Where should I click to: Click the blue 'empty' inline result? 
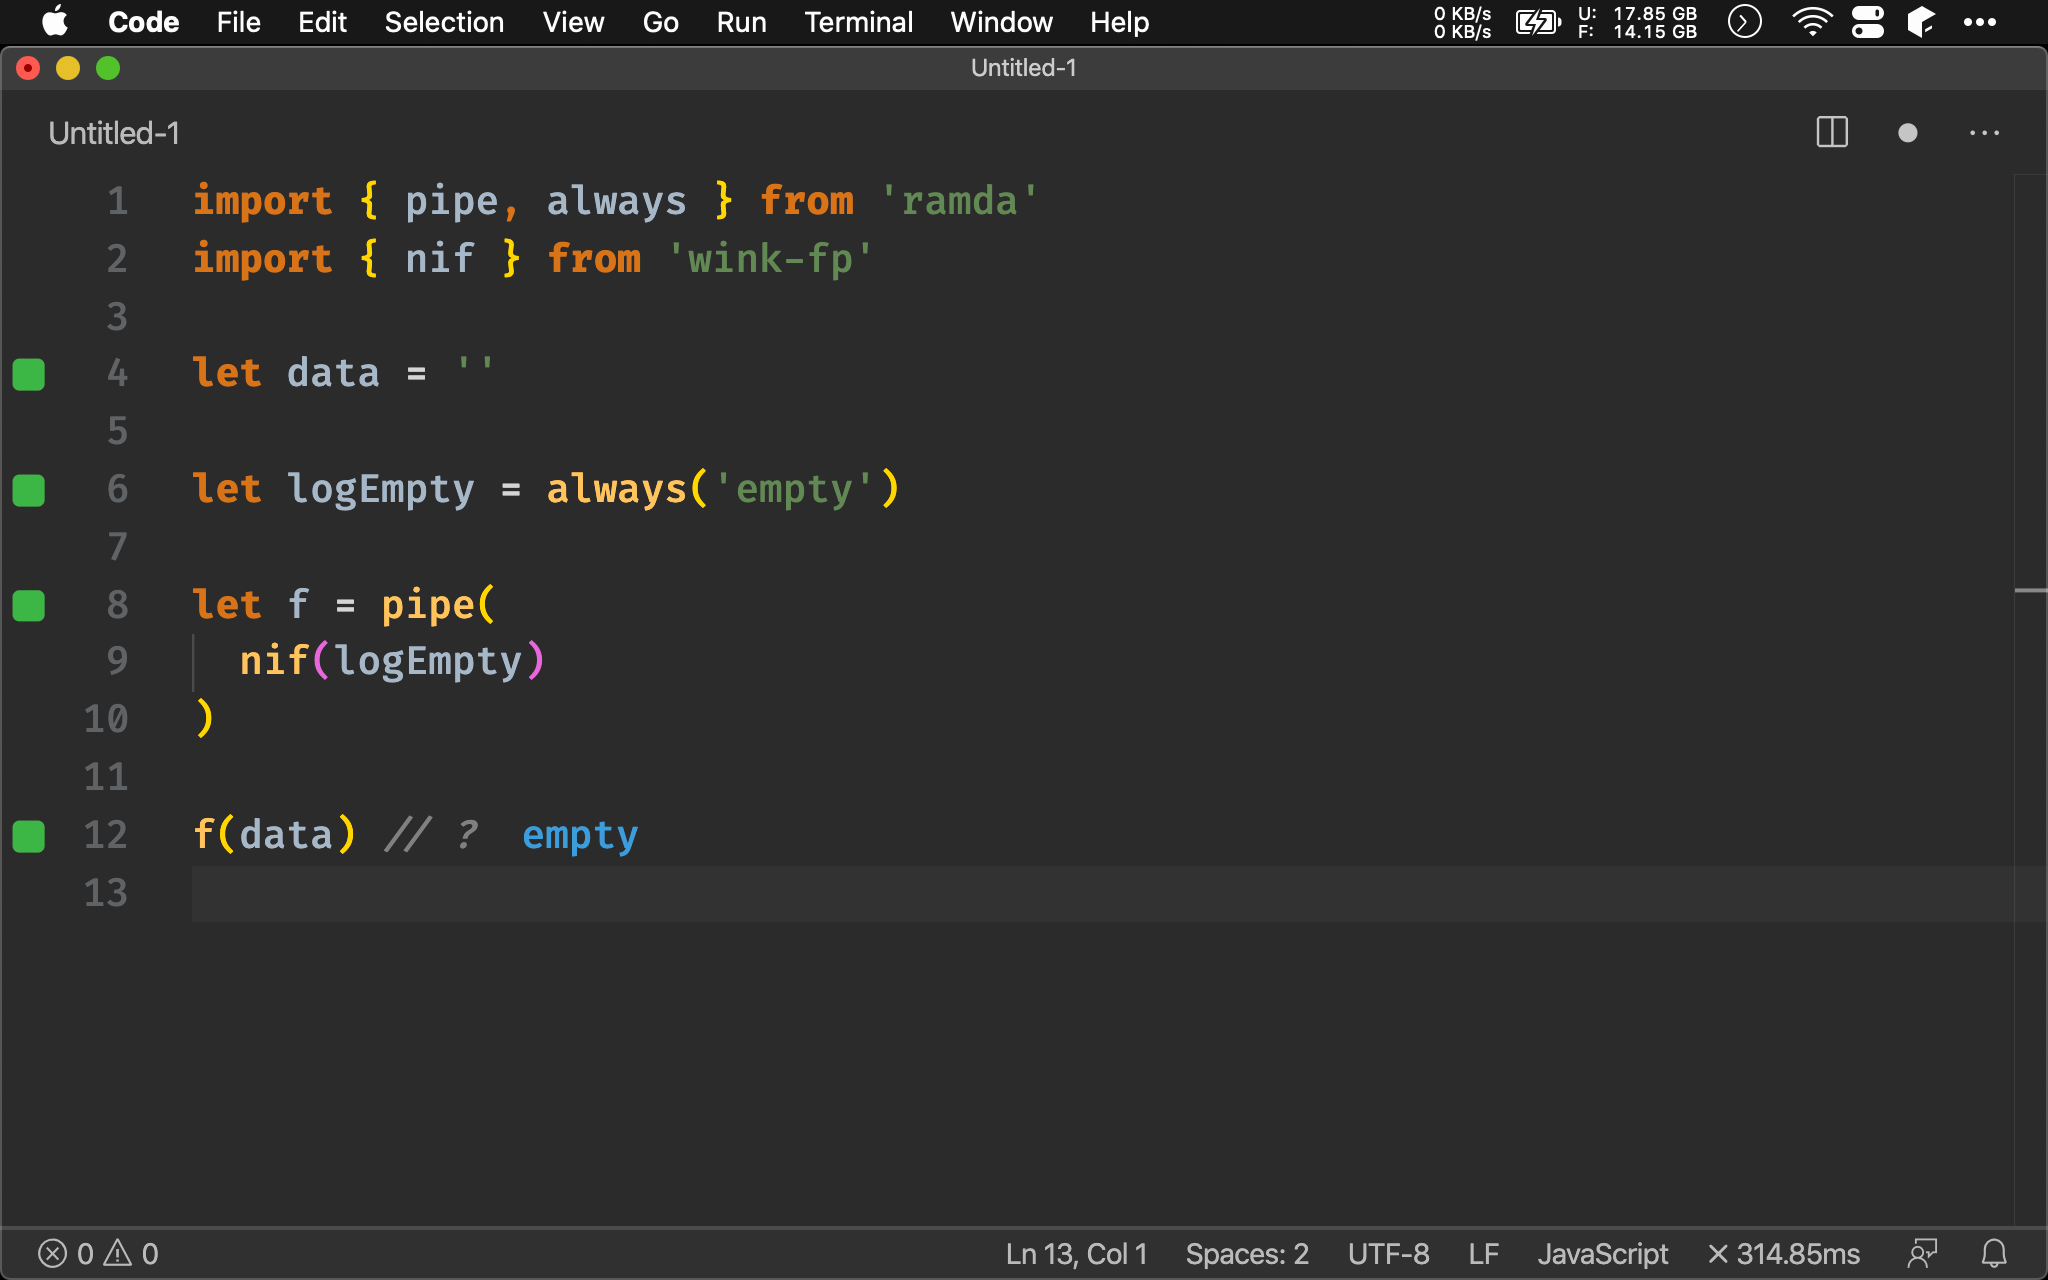(x=580, y=836)
